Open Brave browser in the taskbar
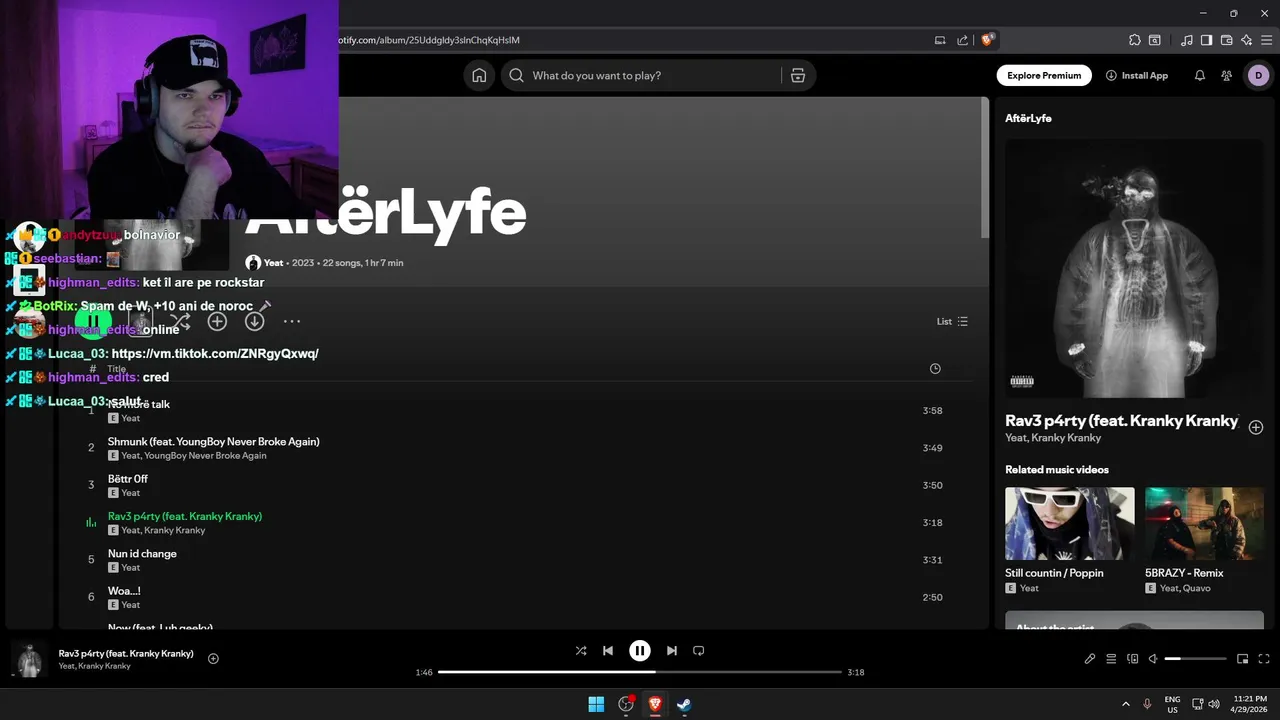Screen dimensions: 1280x720 [655, 704]
